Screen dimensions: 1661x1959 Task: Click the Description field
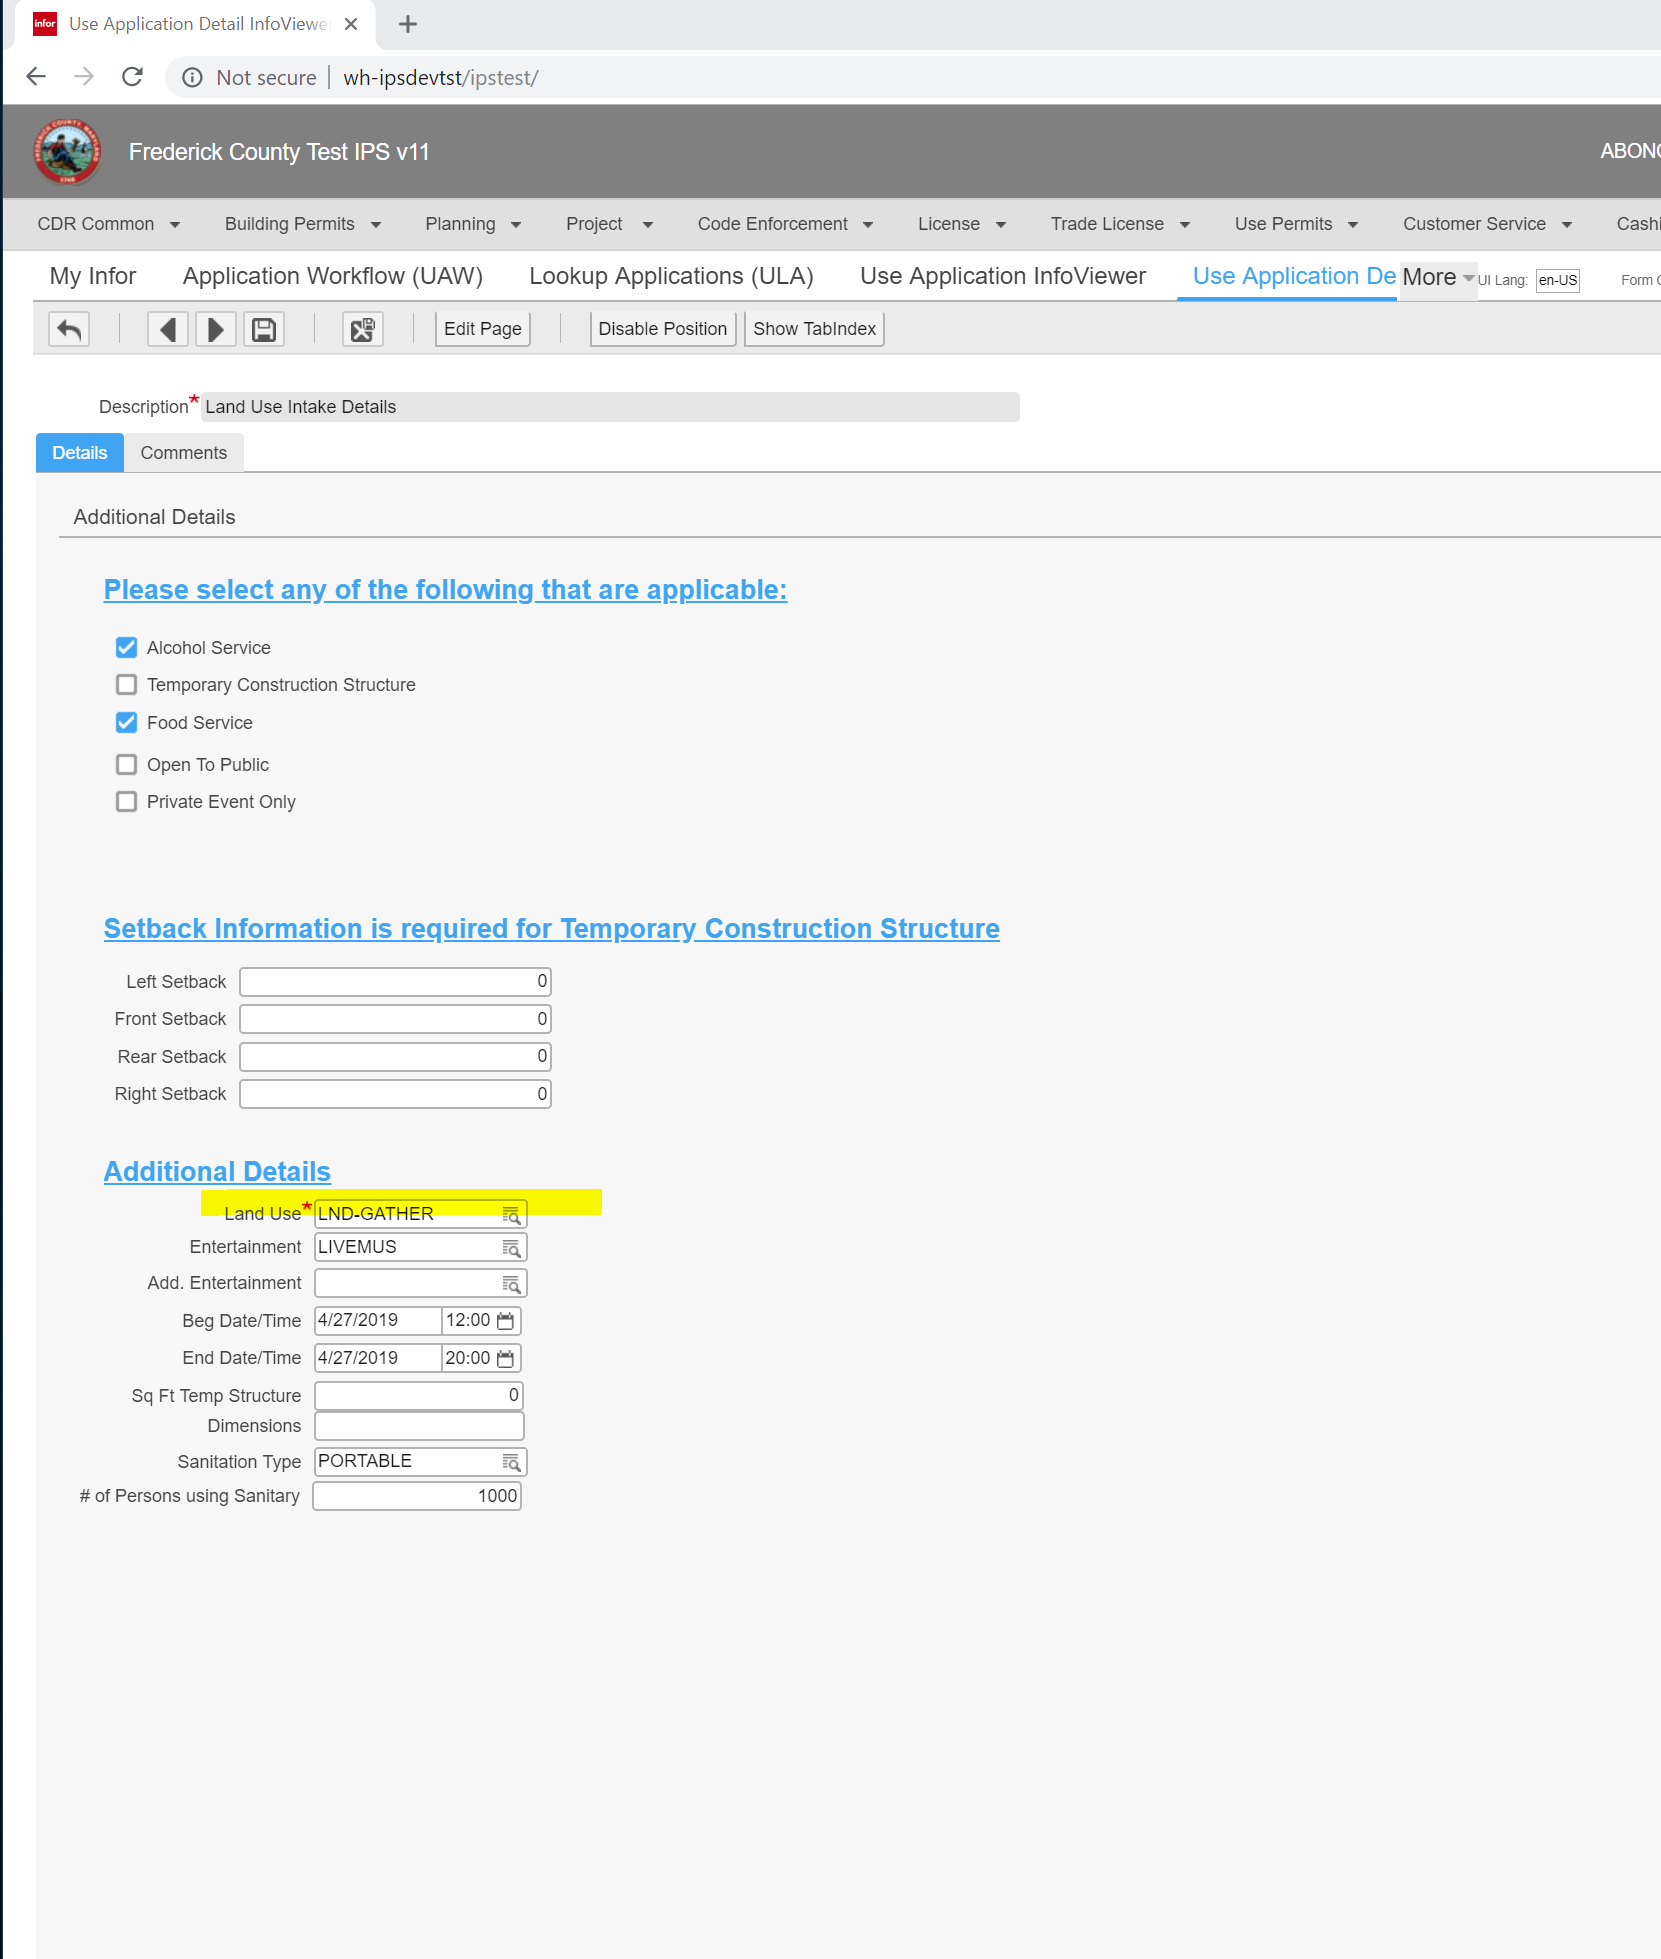point(610,407)
